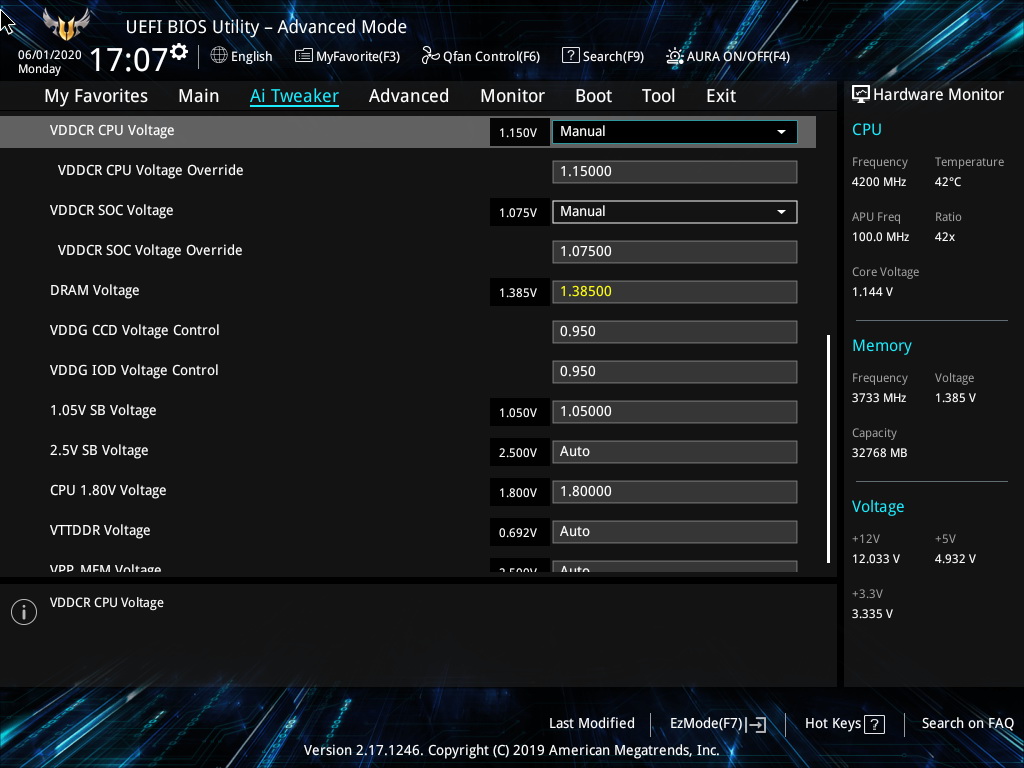Image resolution: width=1024 pixels, height=768 pixels.
Task: Open VDDCR SOC Voltage mode dropdown
Action: (675, 212)
